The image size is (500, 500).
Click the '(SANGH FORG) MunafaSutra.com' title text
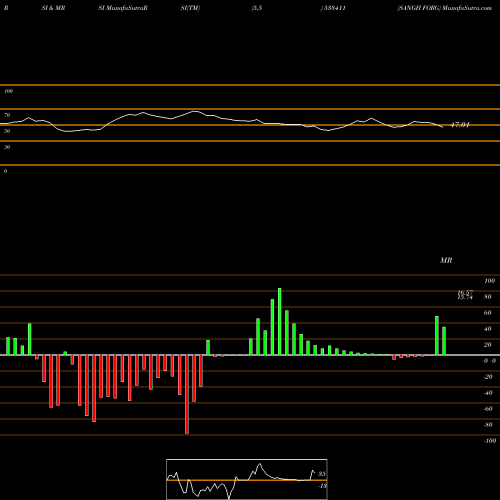(x=445, y=8)
